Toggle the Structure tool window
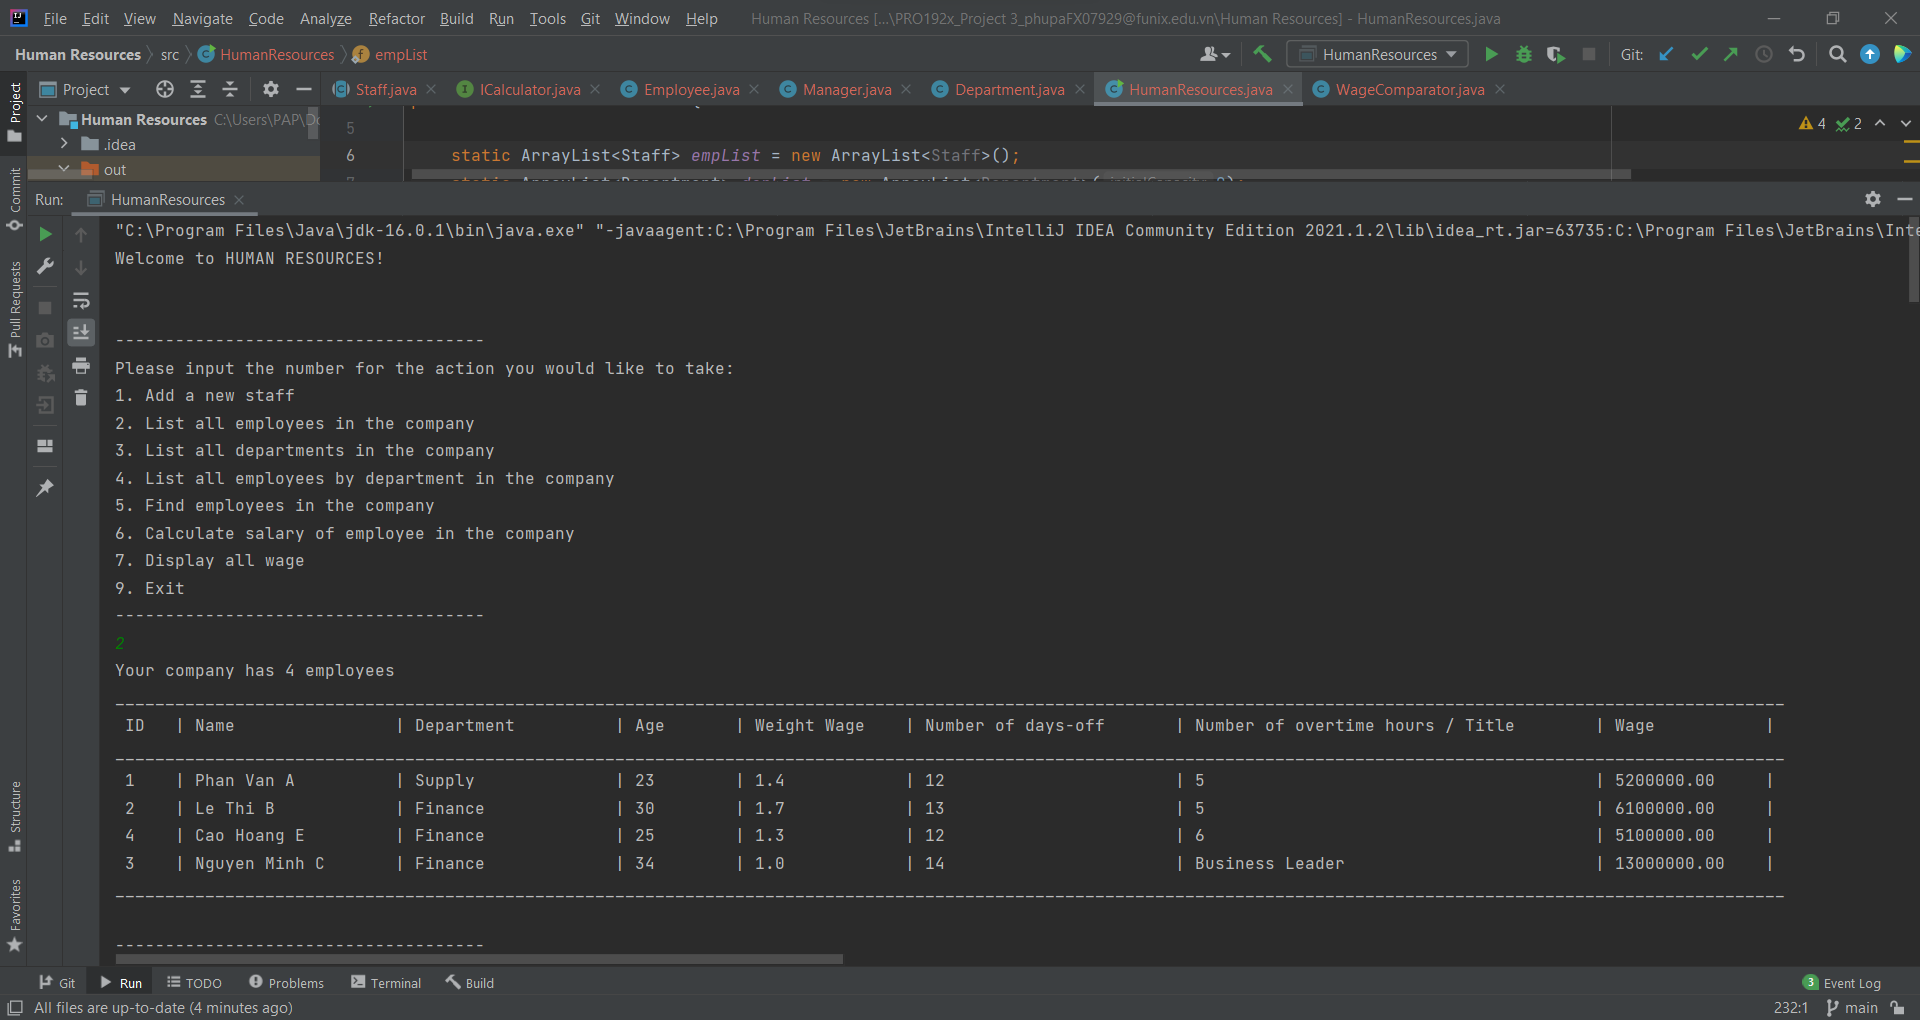1920x1020 pixels. click(15, 816)
